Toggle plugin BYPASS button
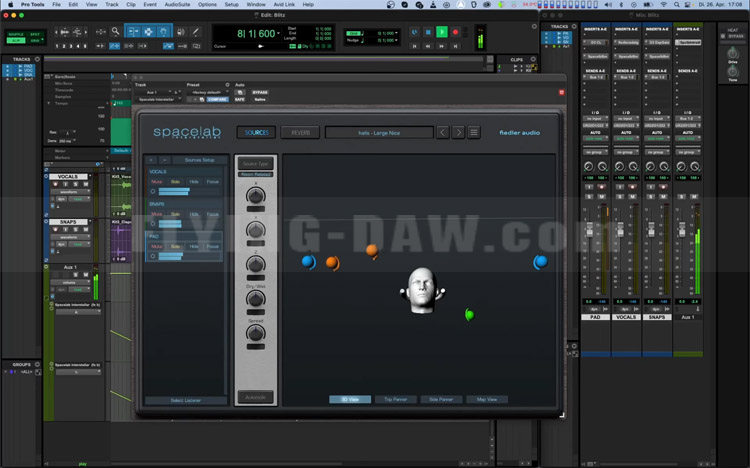This screenshot has width=750, height=468. [x=260, y=92]
